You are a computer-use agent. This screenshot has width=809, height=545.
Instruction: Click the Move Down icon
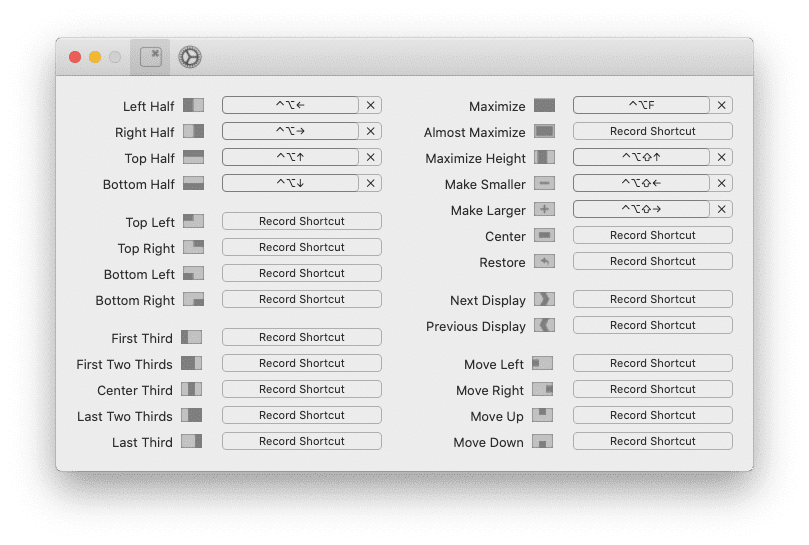tap(542, 441)
